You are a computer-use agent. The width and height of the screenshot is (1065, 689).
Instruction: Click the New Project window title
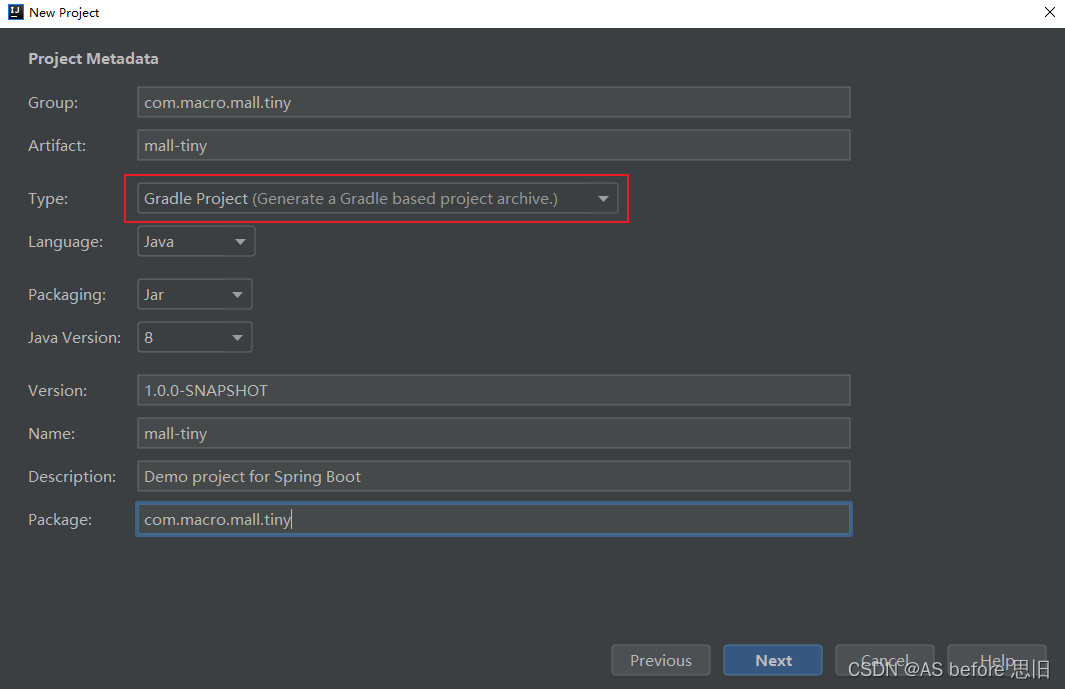[x=64, y=12]
